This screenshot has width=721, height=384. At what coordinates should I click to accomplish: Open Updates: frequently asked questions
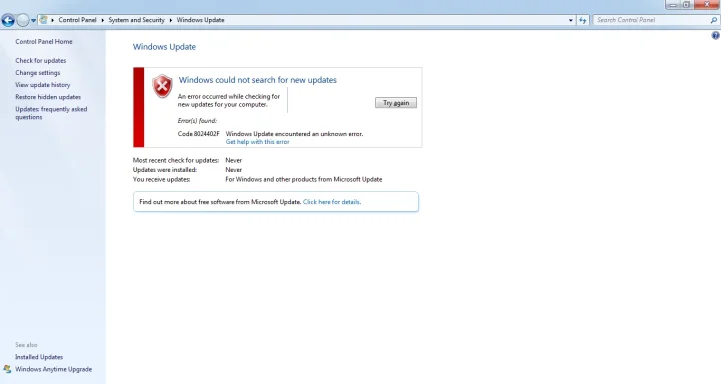pos(51,113)
